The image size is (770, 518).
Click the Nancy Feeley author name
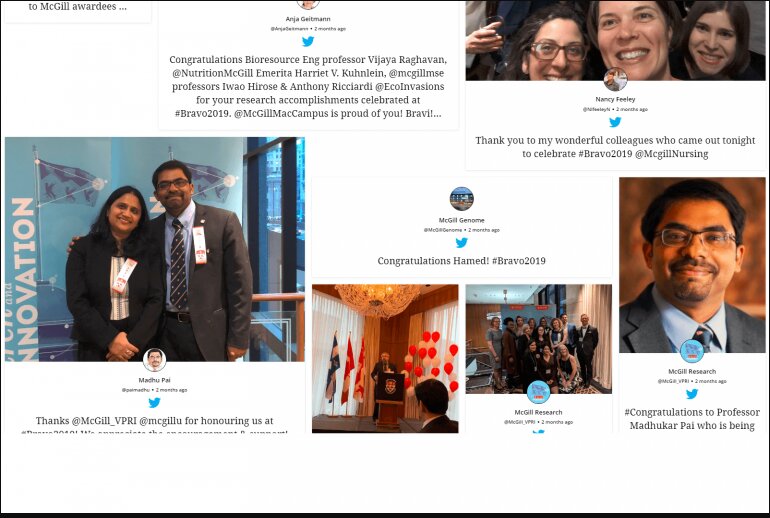pos(615,99)
